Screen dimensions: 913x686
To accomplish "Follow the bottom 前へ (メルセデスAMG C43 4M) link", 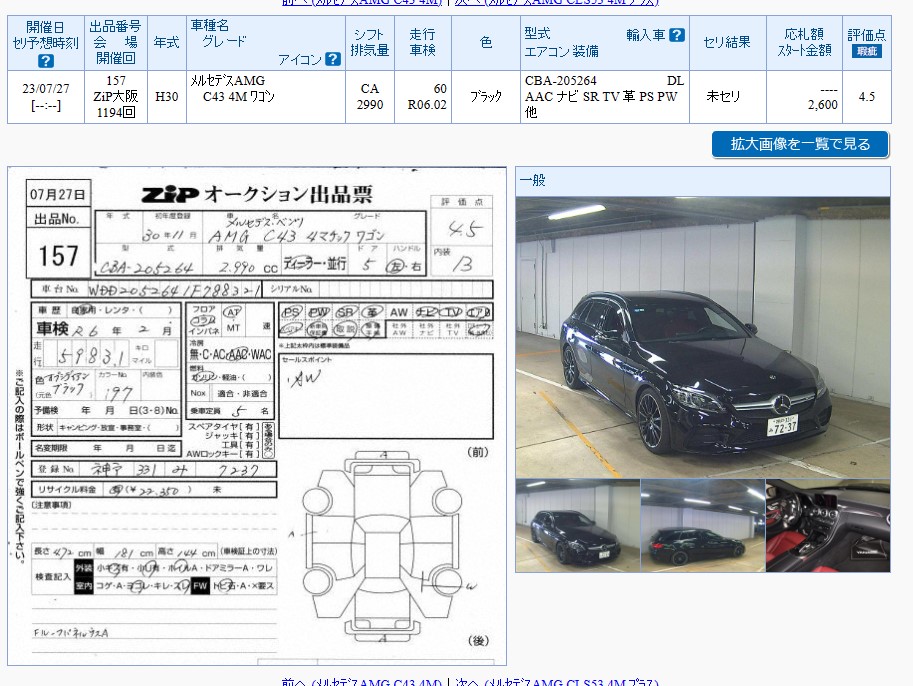I will [362, 681].
